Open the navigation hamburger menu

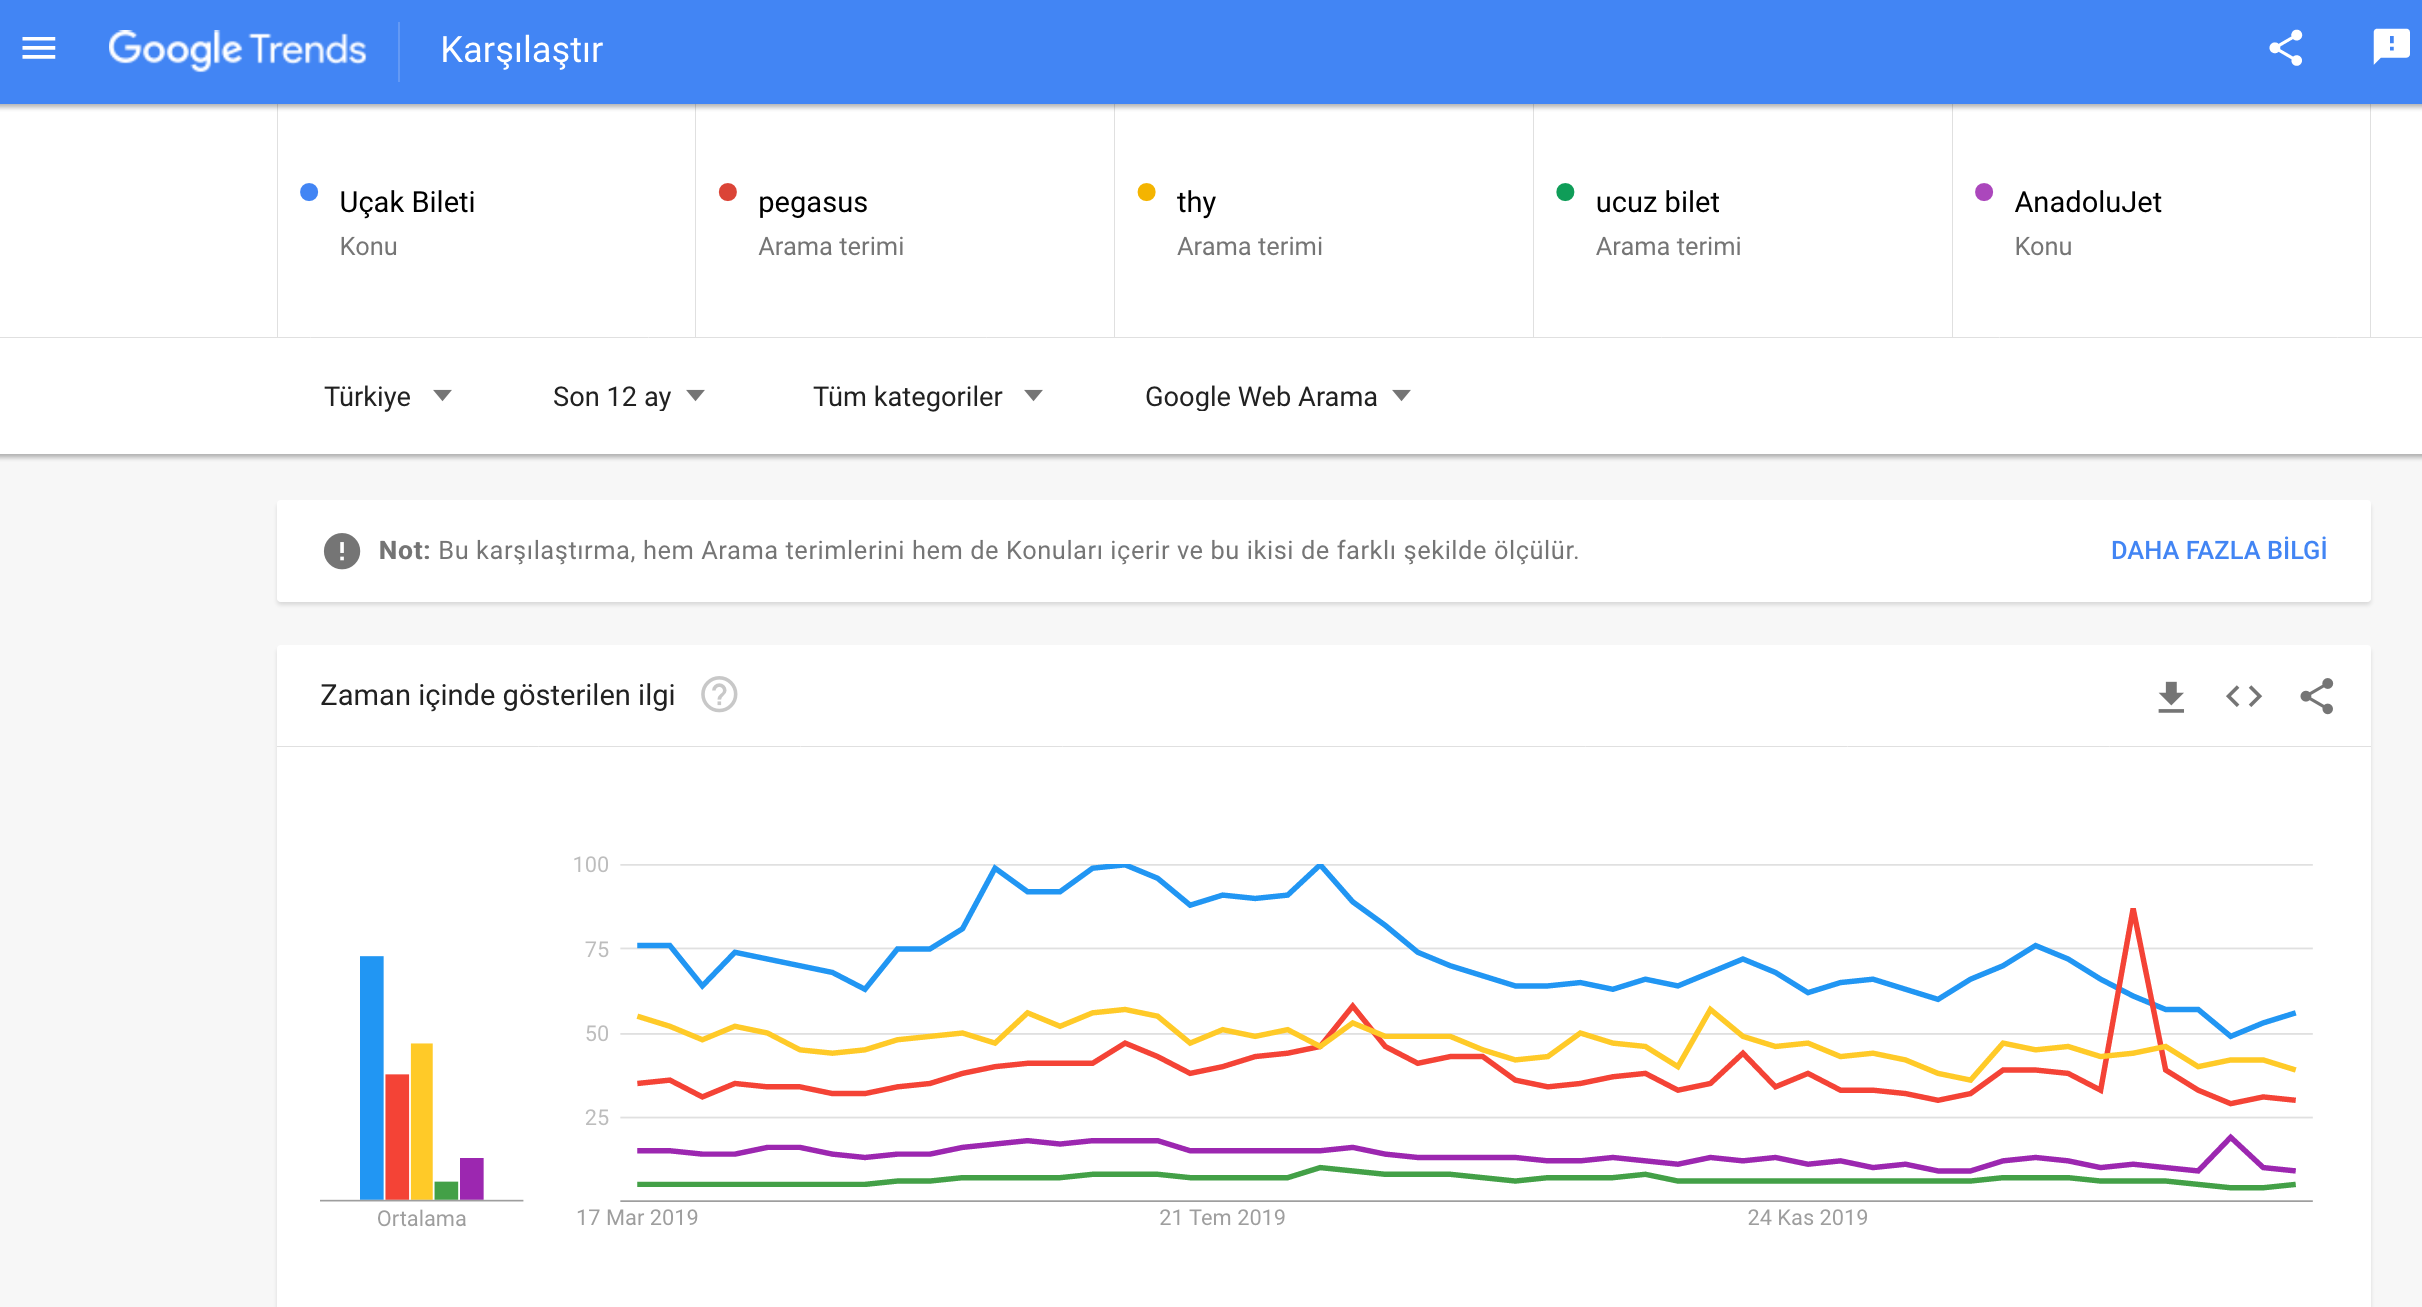39,48
